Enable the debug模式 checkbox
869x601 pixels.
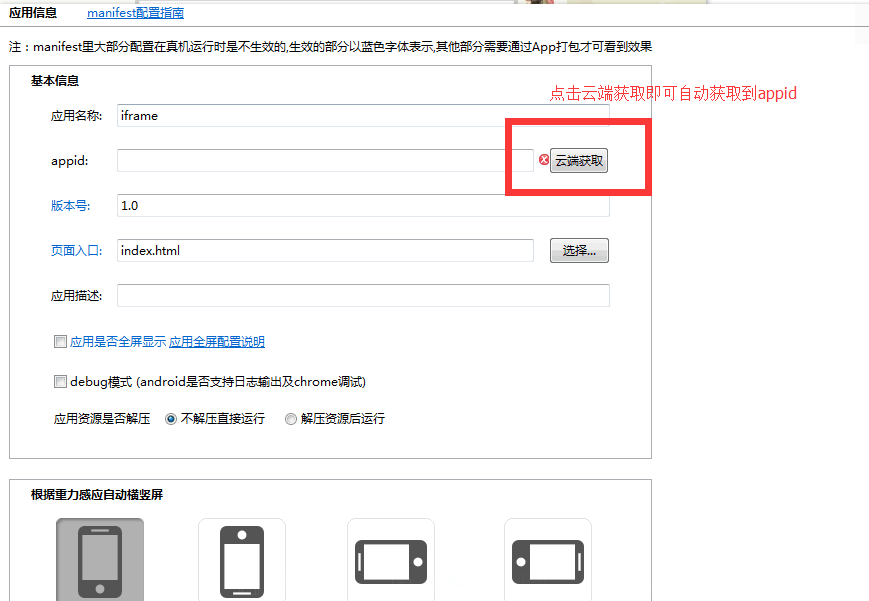(60, 381)
